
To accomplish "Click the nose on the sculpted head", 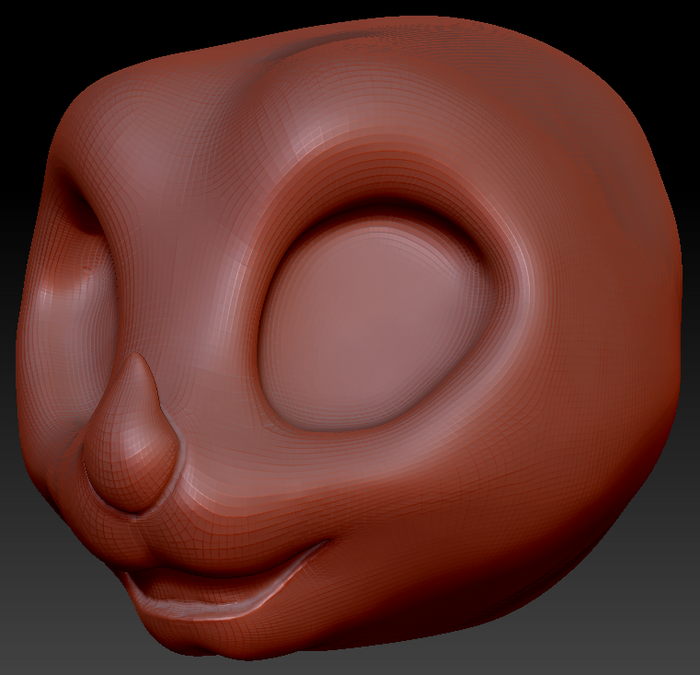I will pos(133,435).
